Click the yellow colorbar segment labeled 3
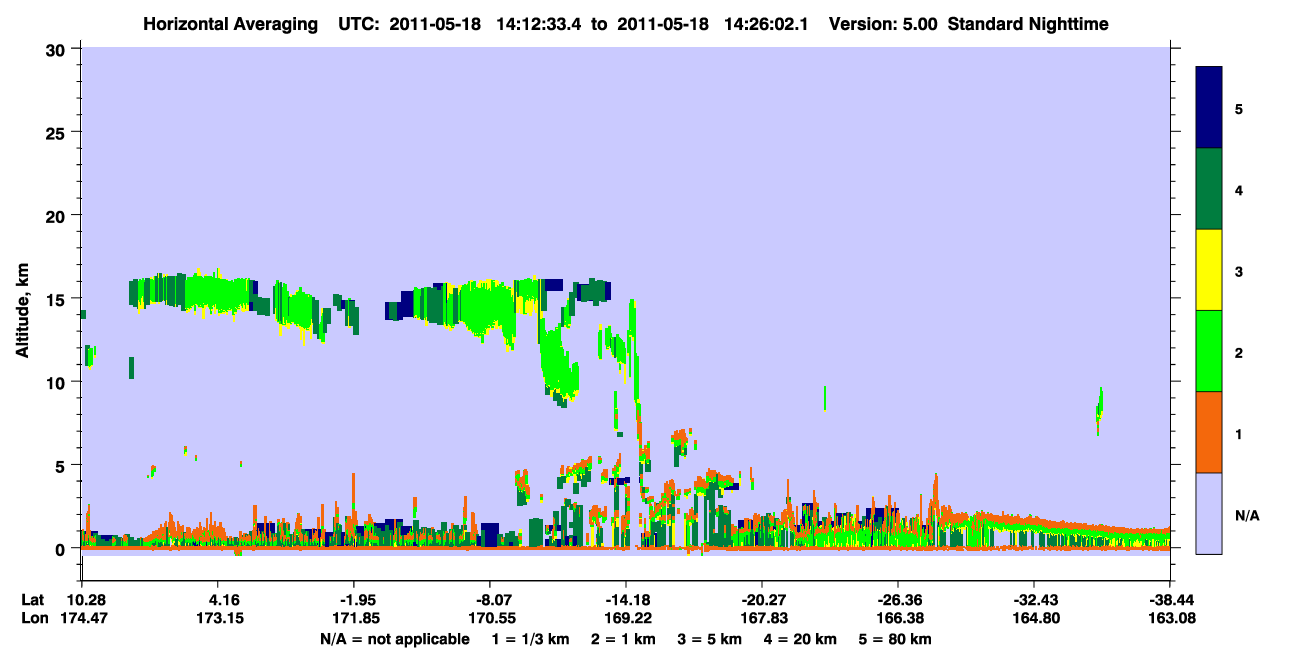The height and width of the screenshot is (667, 1300). [1210, 270]
